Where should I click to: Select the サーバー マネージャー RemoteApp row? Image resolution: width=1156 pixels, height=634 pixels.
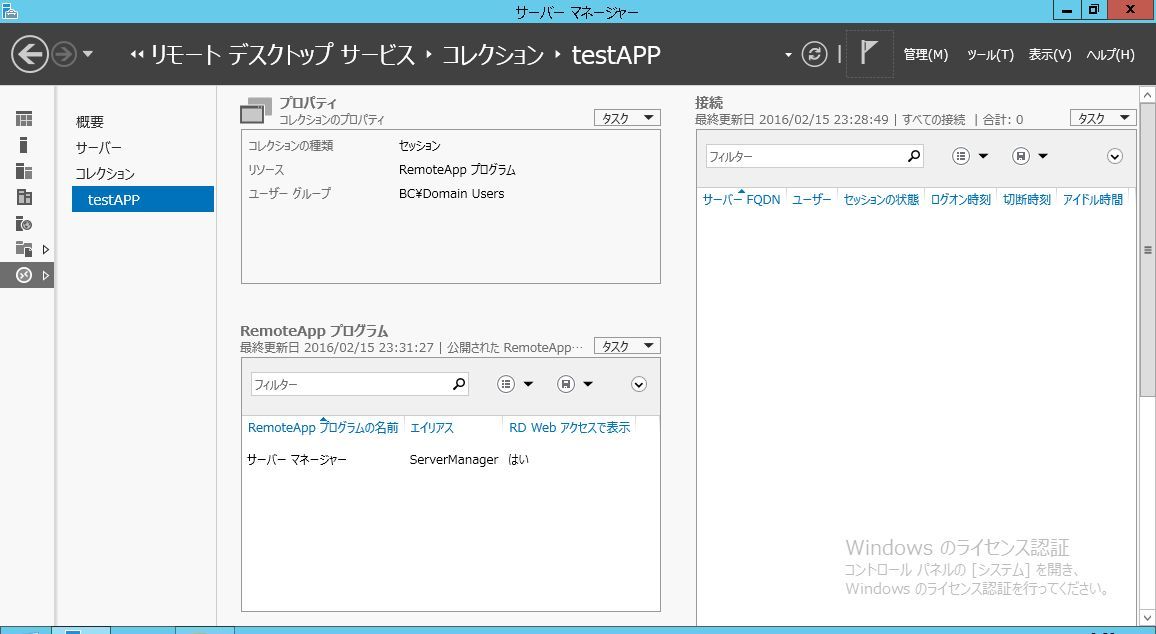[450, 459]
